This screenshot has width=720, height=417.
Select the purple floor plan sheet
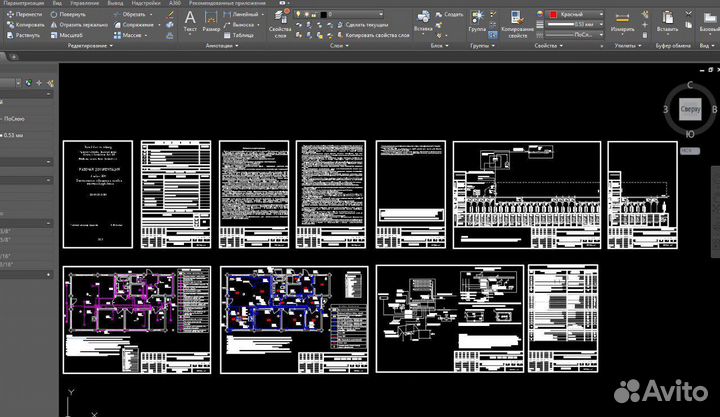point(136,319)
